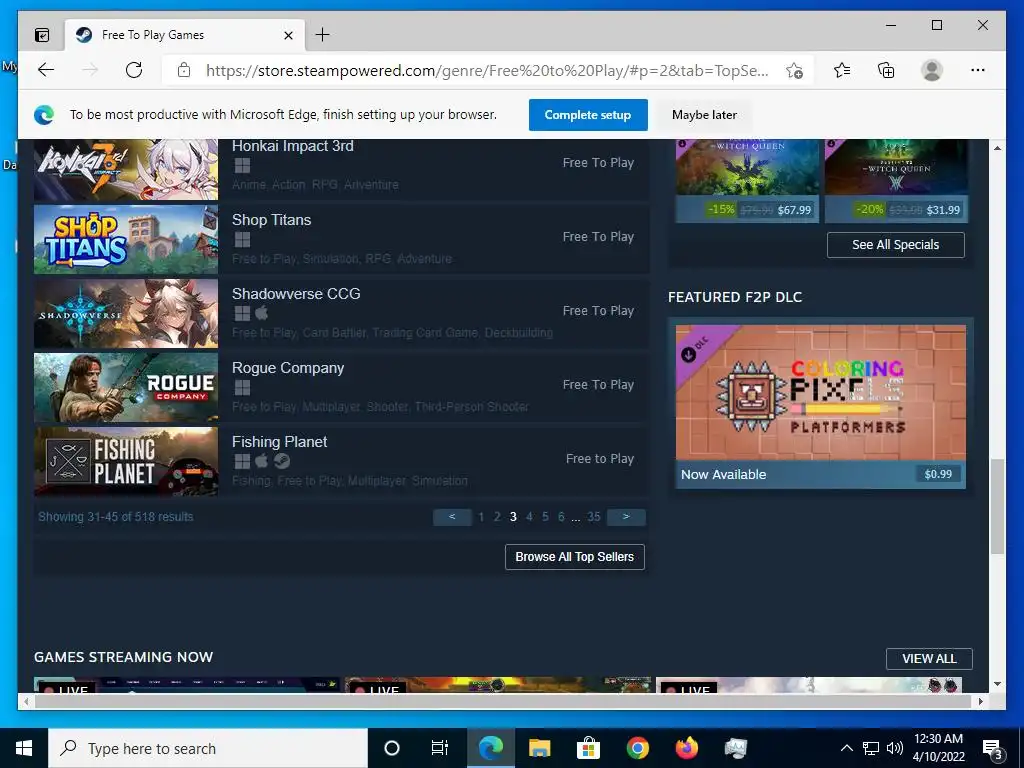Open Cortana circle icon
The image size is (1024, 768).
(x=392, y=748)
